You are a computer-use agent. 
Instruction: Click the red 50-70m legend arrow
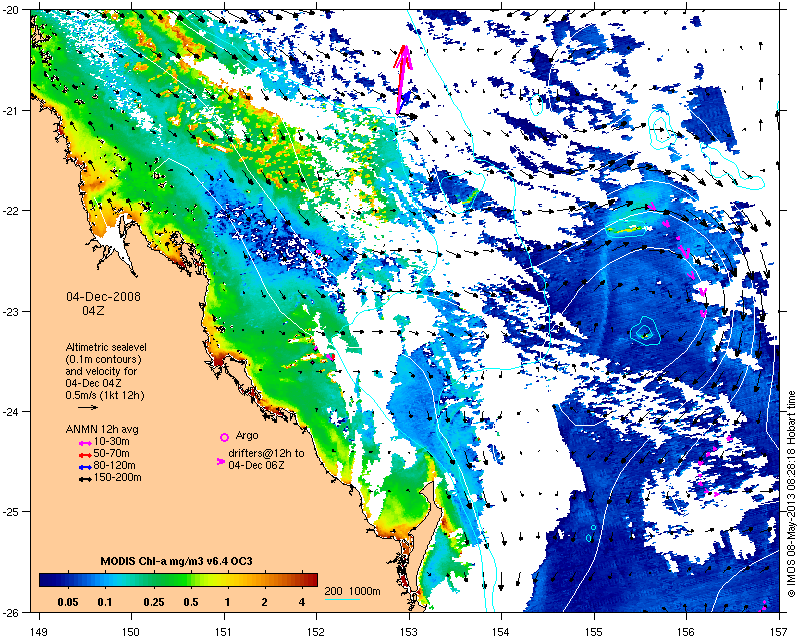(x=85, y=455)
